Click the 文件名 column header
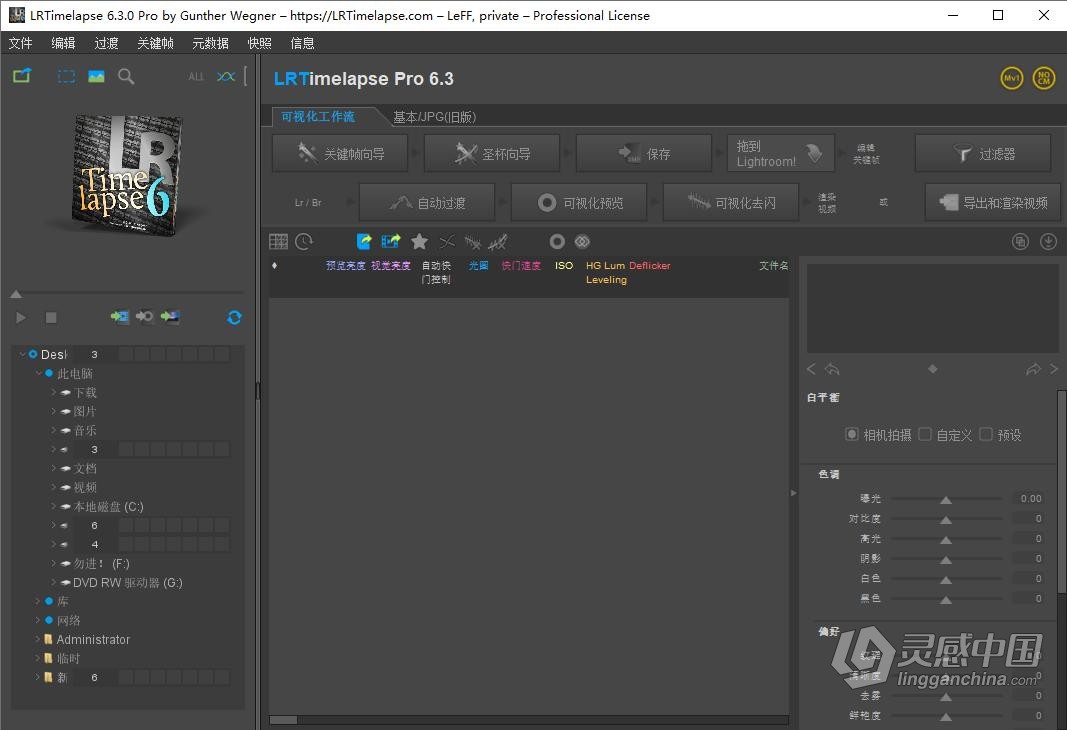 pyautogui.click(x=774, y=265)
